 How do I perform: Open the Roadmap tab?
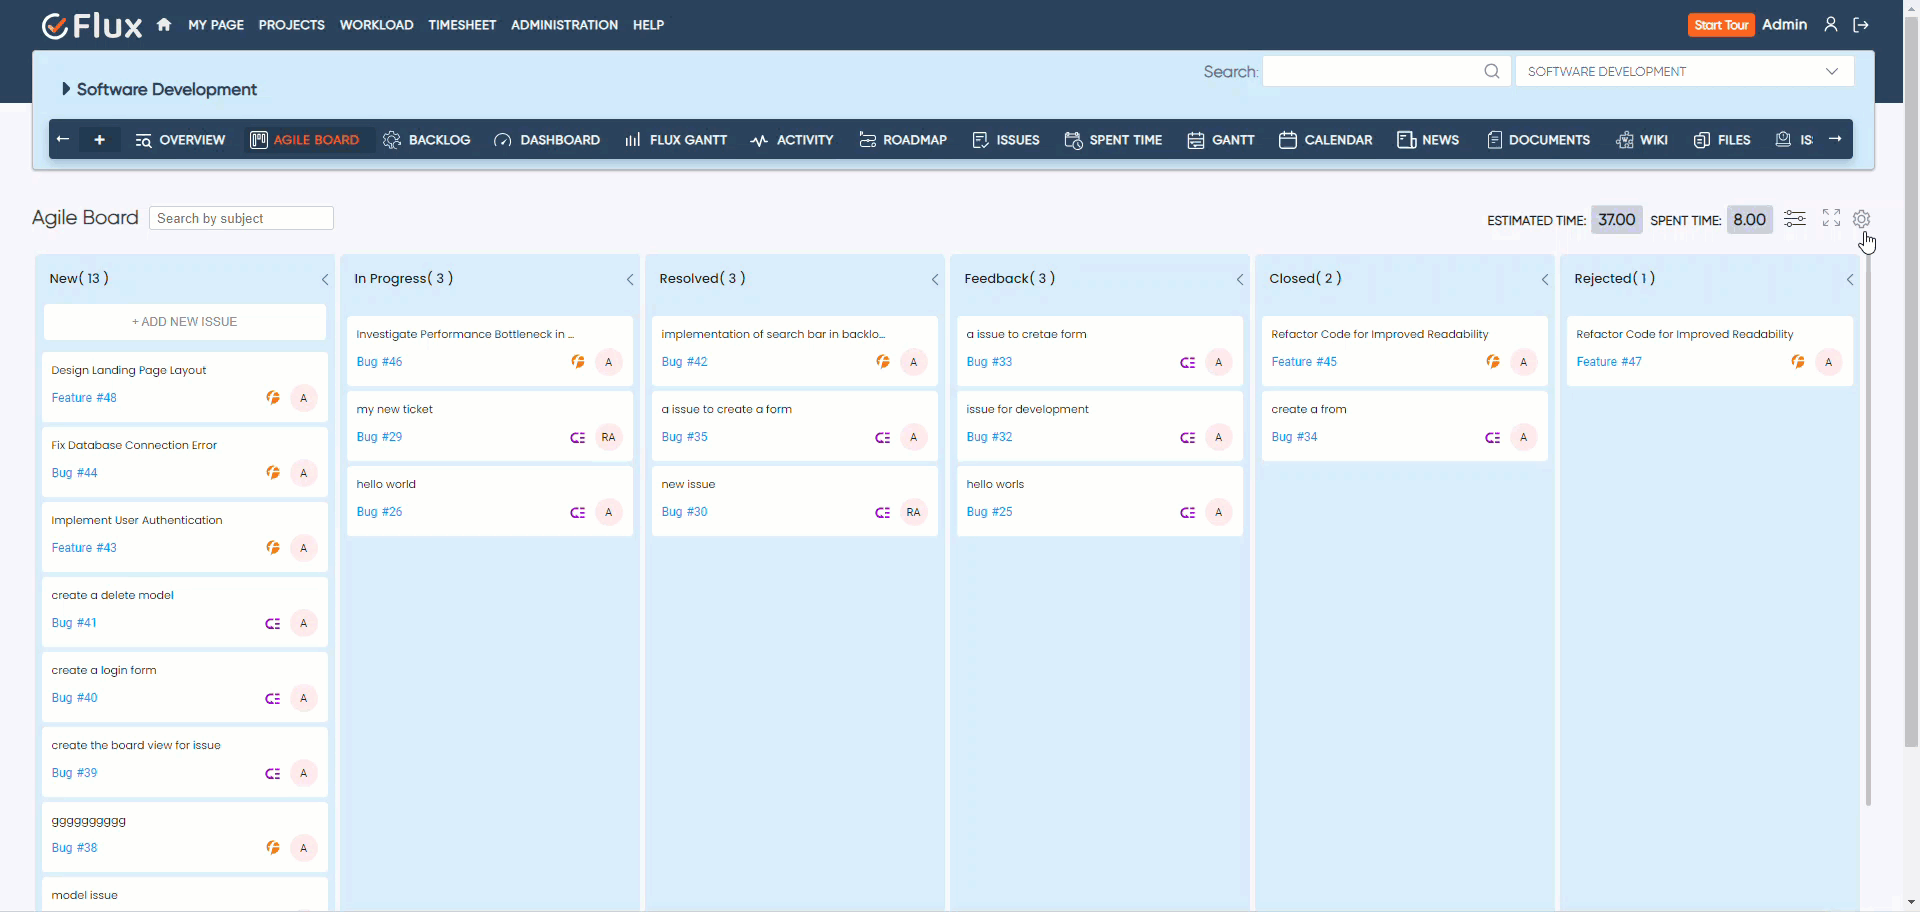[903, 140]
